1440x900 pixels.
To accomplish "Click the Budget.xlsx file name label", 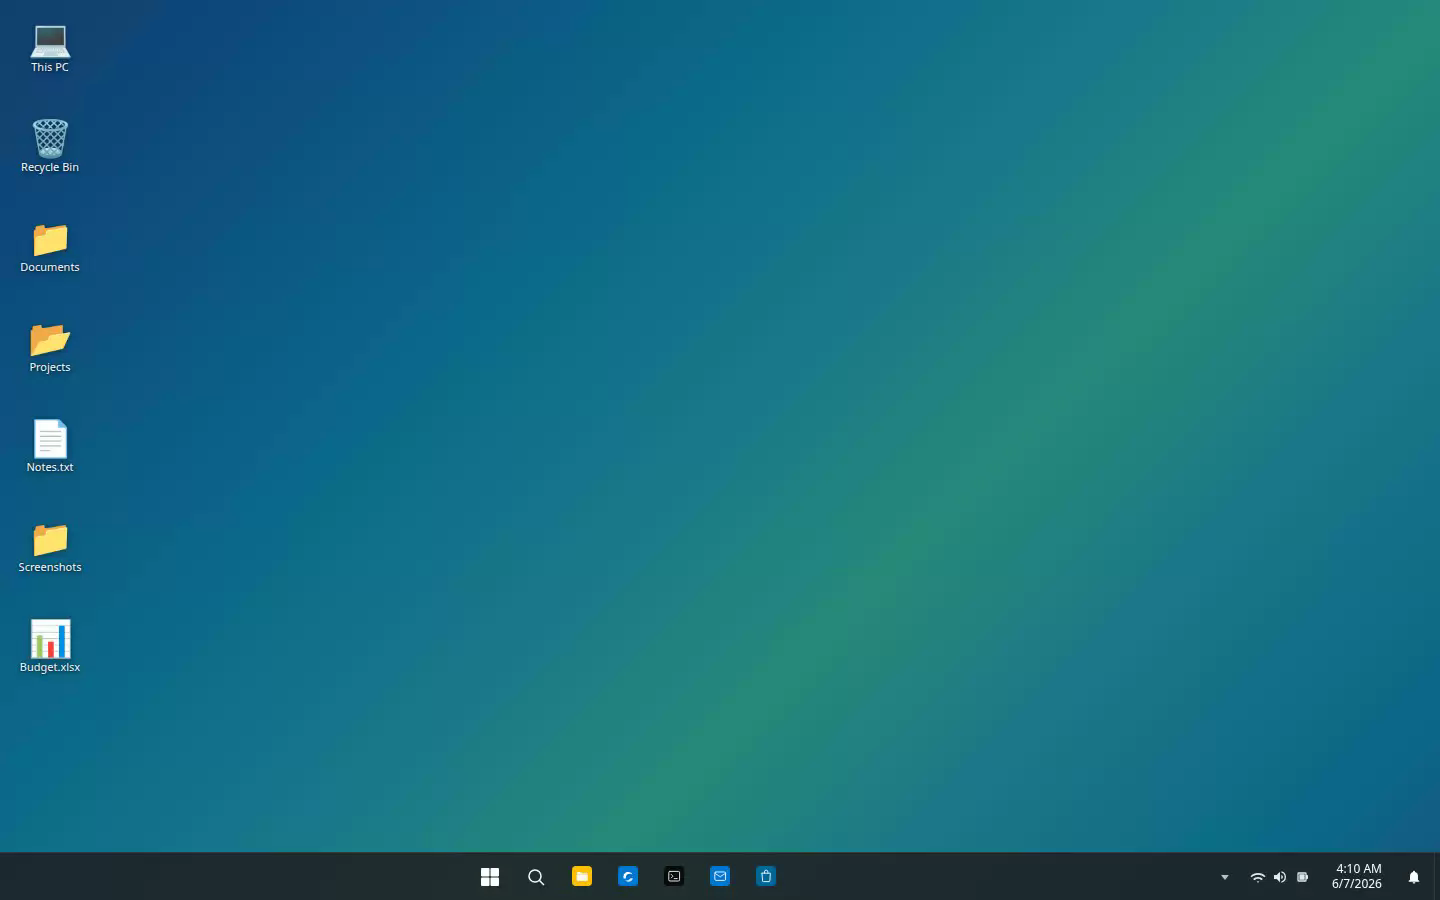I will (x=50, y=667).
